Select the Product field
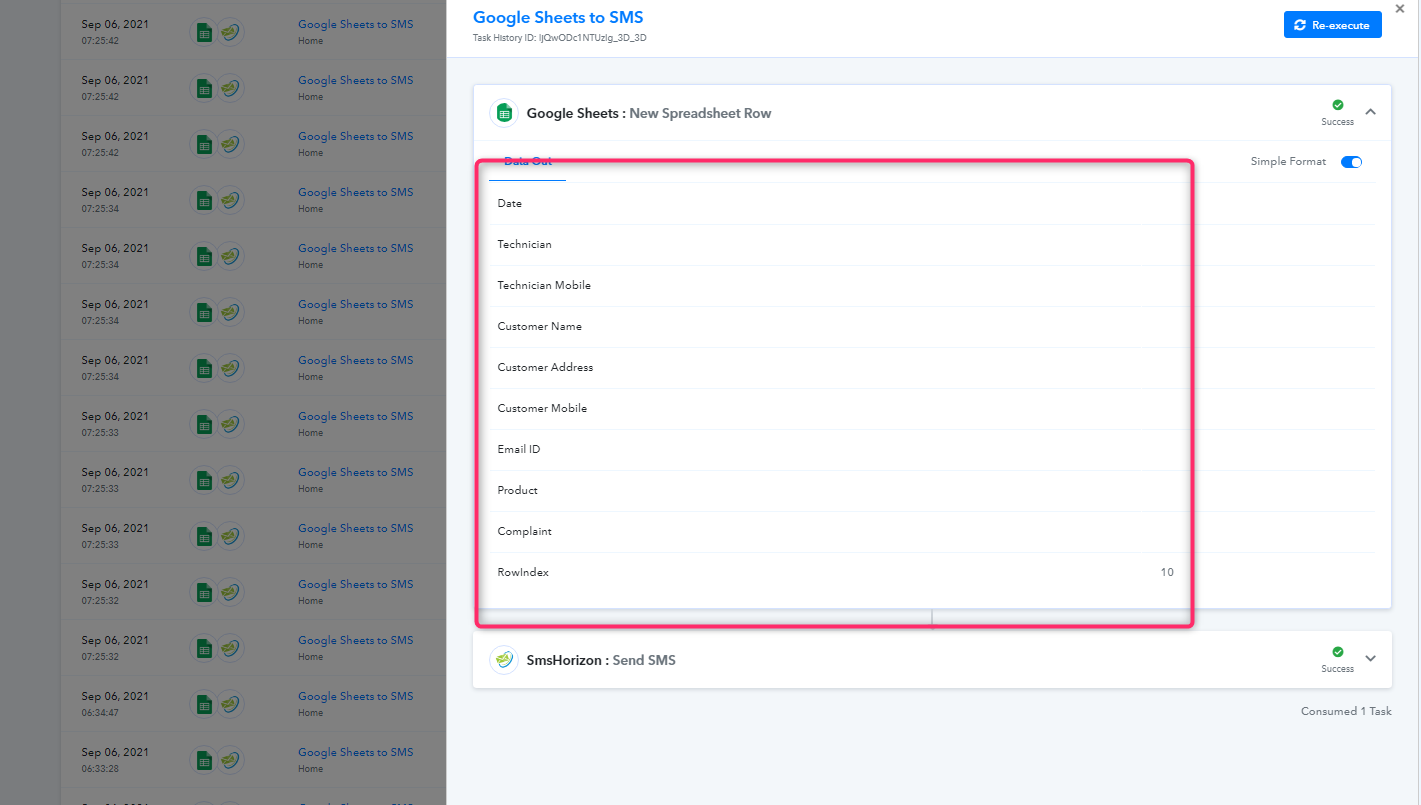Viewport: 1421px width, 805px height. (932, 491)
